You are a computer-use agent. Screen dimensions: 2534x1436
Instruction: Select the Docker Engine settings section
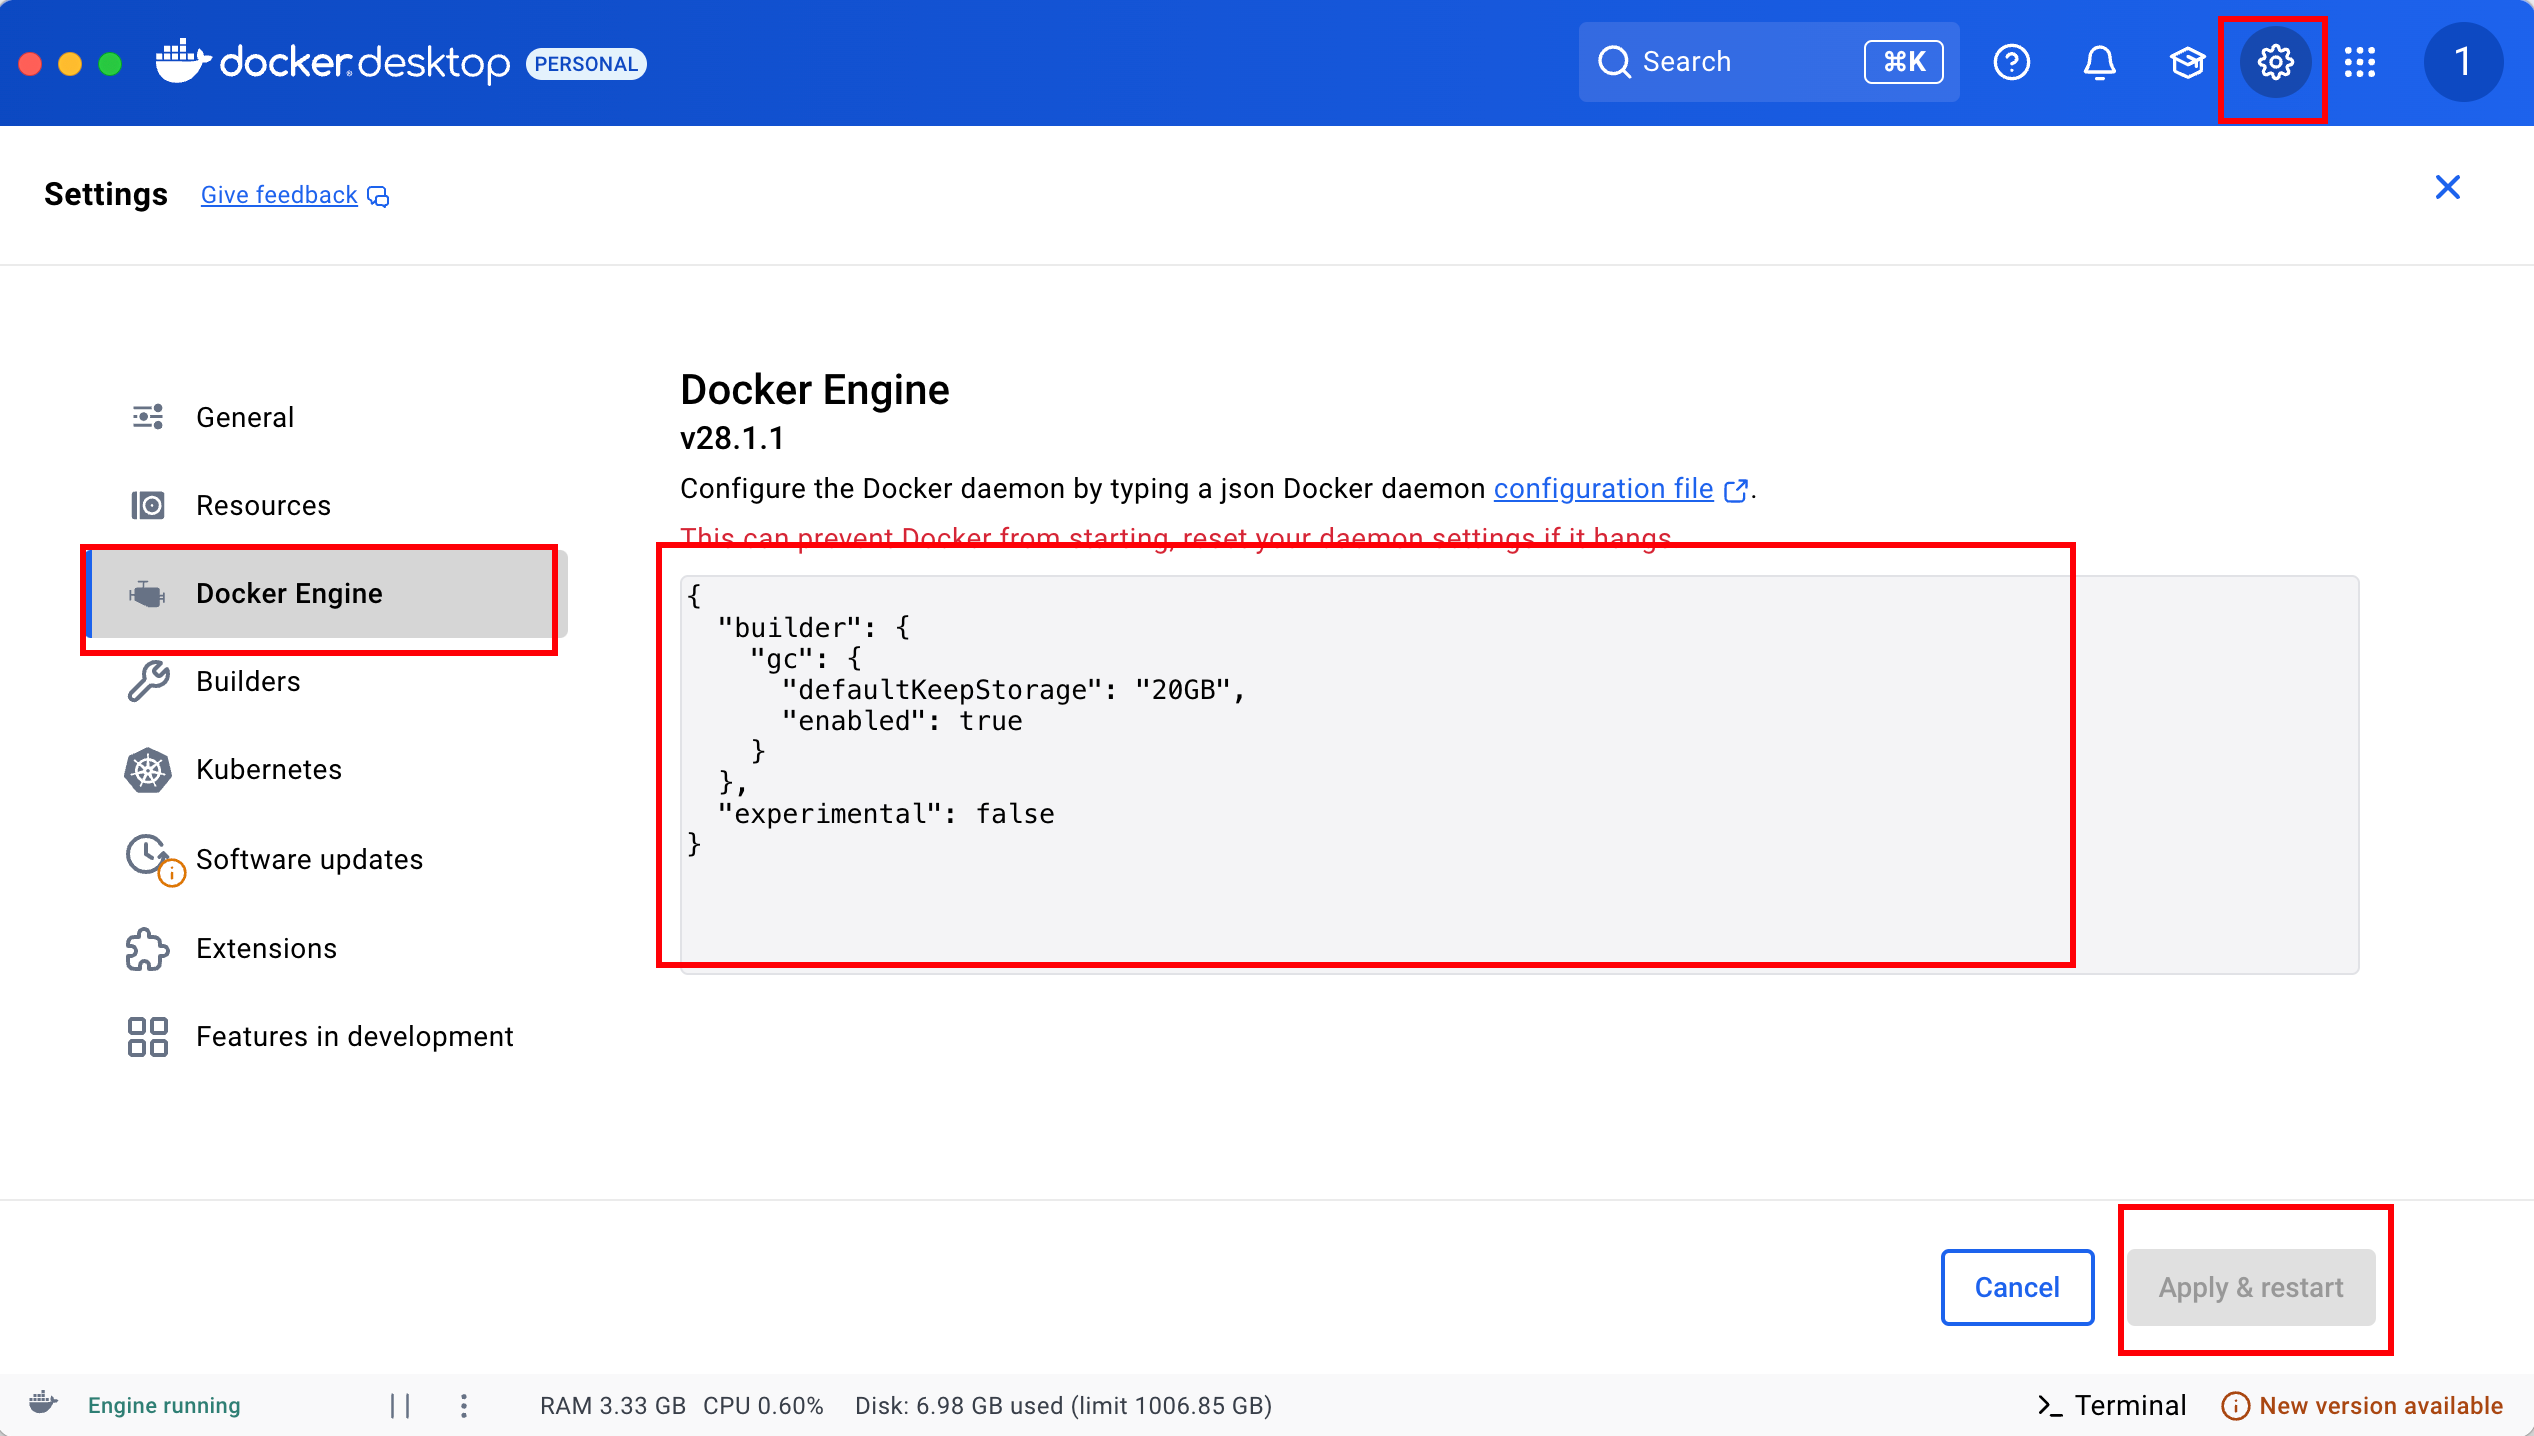point(328,594)
